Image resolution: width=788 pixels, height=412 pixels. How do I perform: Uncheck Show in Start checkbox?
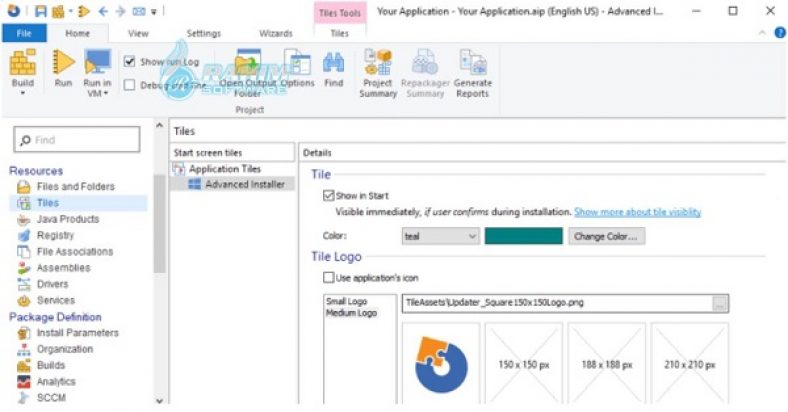click(x=329, y=195)
